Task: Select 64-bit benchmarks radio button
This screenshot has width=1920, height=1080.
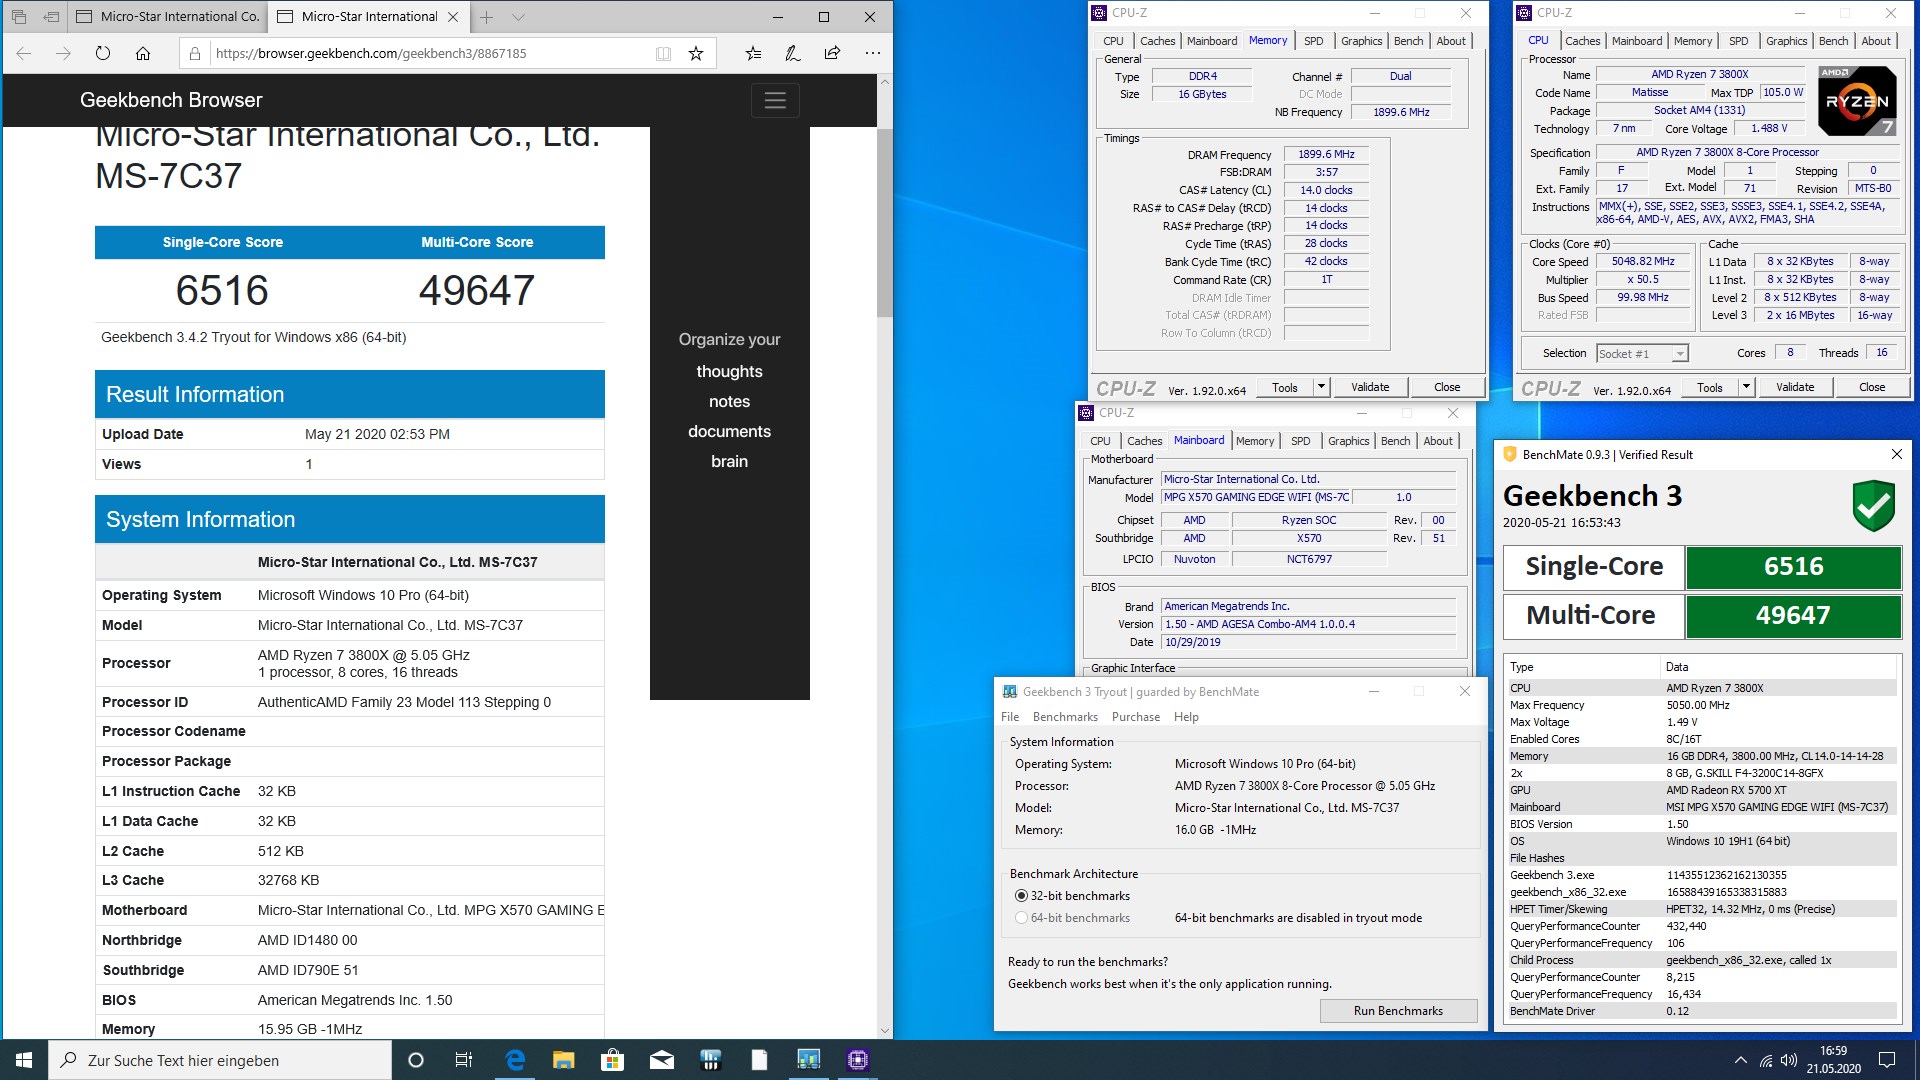Action: click(x=1021, y=918)
